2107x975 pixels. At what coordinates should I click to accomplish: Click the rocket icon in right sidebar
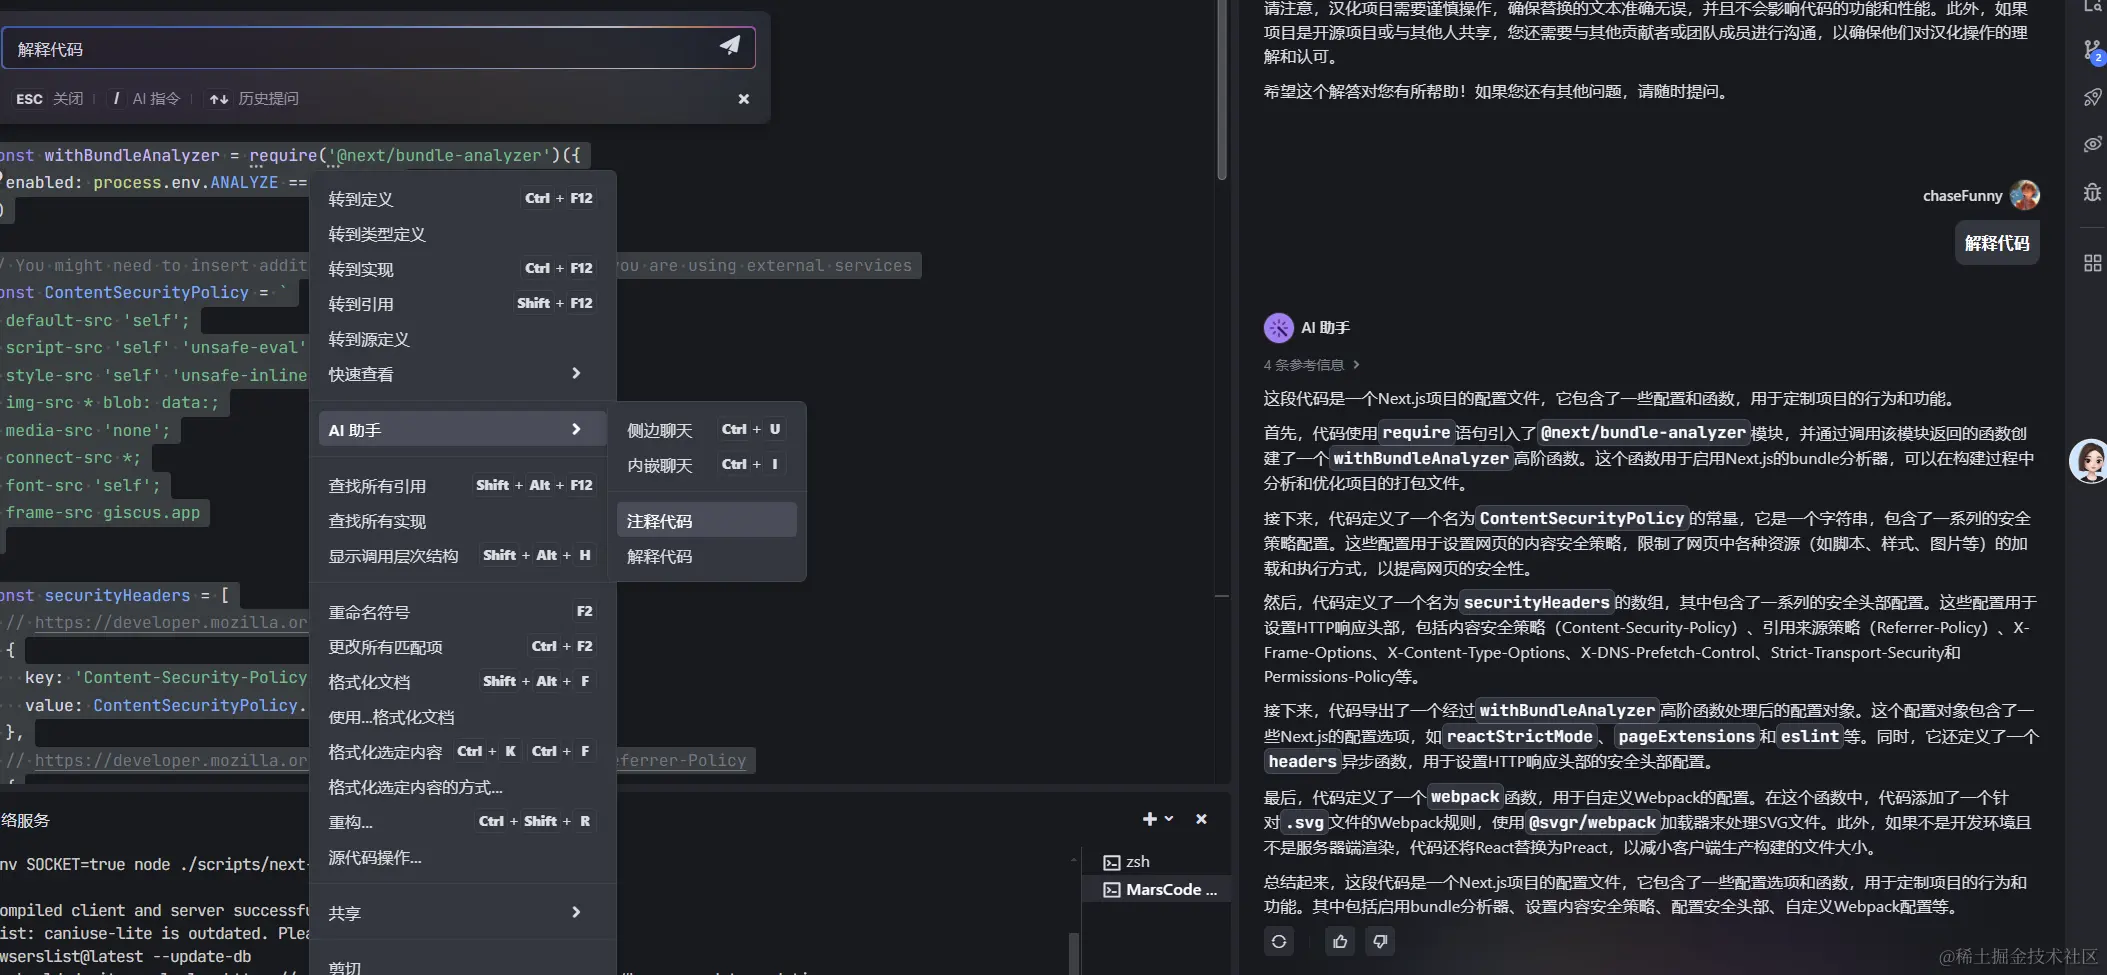point(2092,97)
